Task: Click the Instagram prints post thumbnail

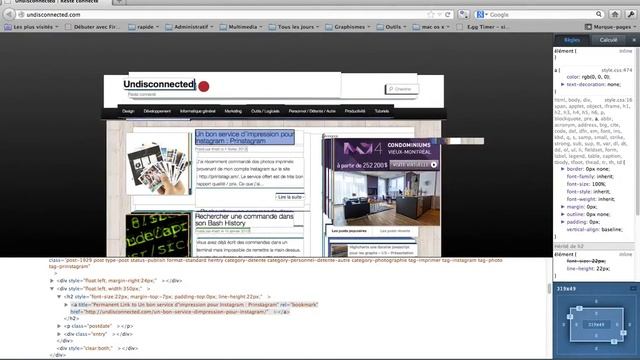Action: [x=158, y=164]
